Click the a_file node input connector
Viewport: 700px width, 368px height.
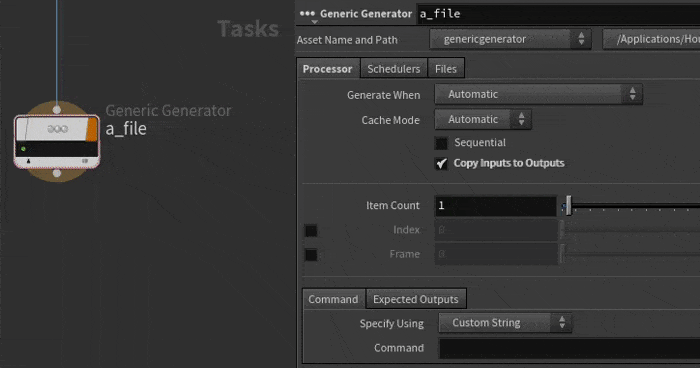pos(57,109)
